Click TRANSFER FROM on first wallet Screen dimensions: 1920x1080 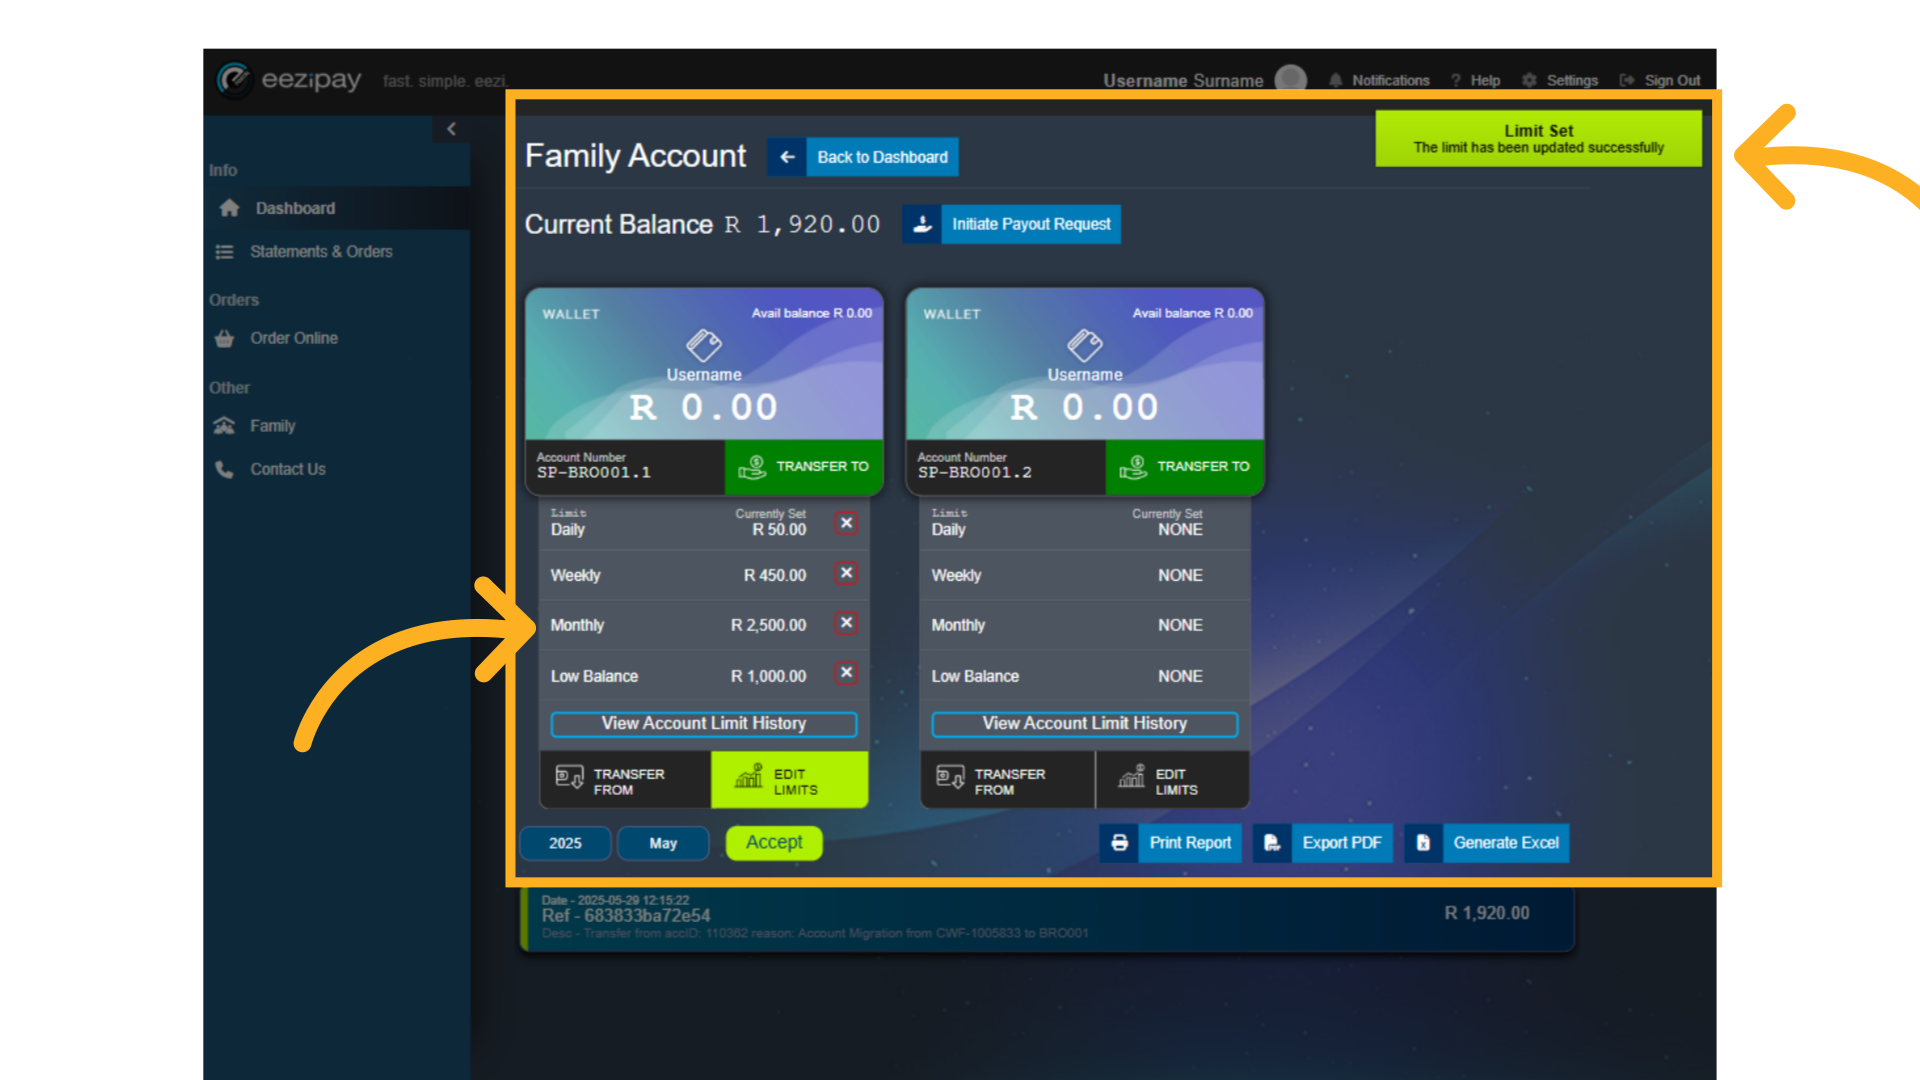point(625,780)
